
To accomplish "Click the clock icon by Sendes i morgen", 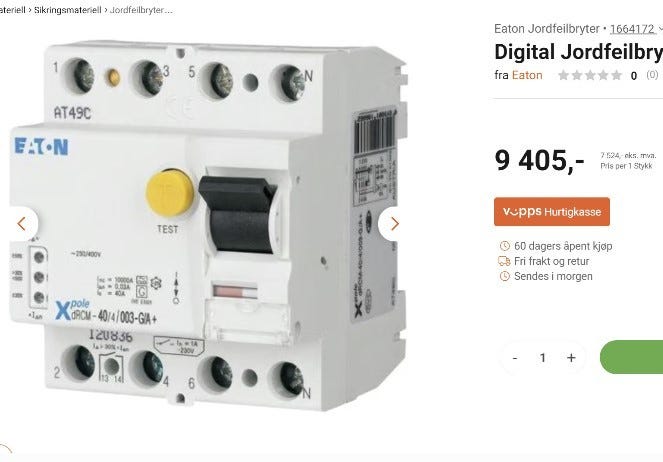I will [x=504, y=276].
